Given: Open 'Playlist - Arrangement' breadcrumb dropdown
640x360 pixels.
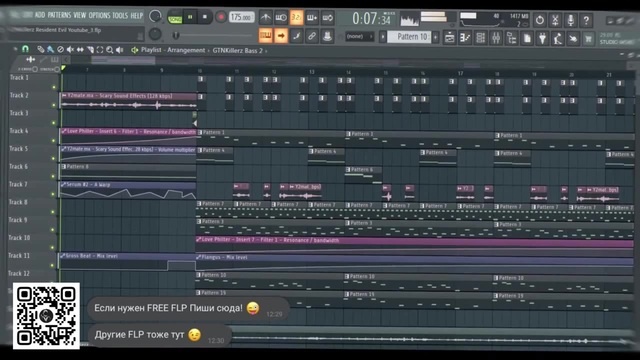Looking at the screenshot, I should pos(173,50).
